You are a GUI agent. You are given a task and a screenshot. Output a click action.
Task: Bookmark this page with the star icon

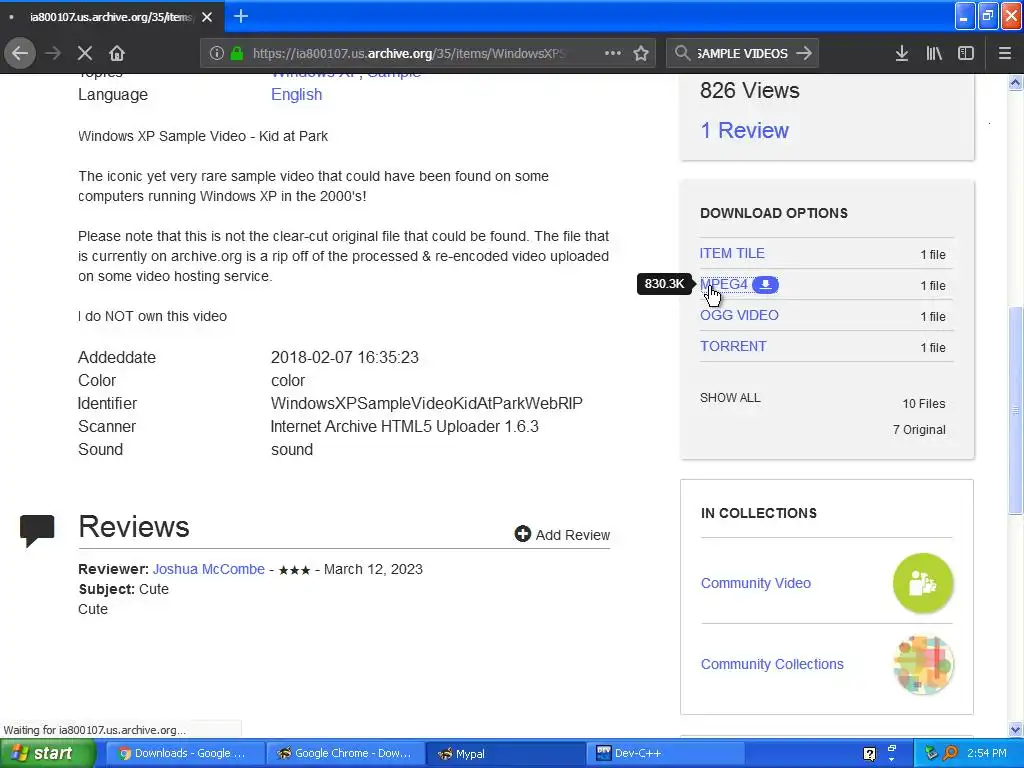click(x=641, y=54)
